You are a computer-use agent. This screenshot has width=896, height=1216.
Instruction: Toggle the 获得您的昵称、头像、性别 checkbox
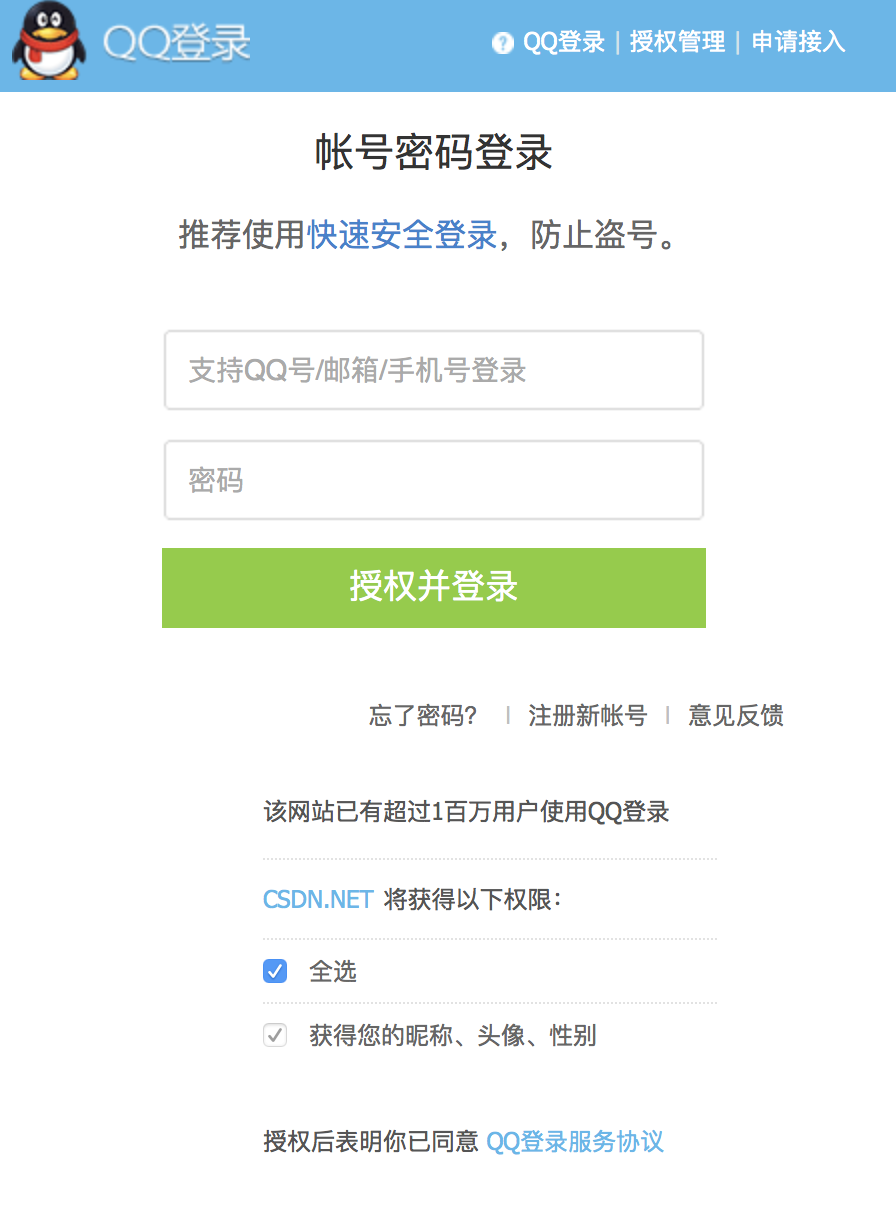(275, 1035)
